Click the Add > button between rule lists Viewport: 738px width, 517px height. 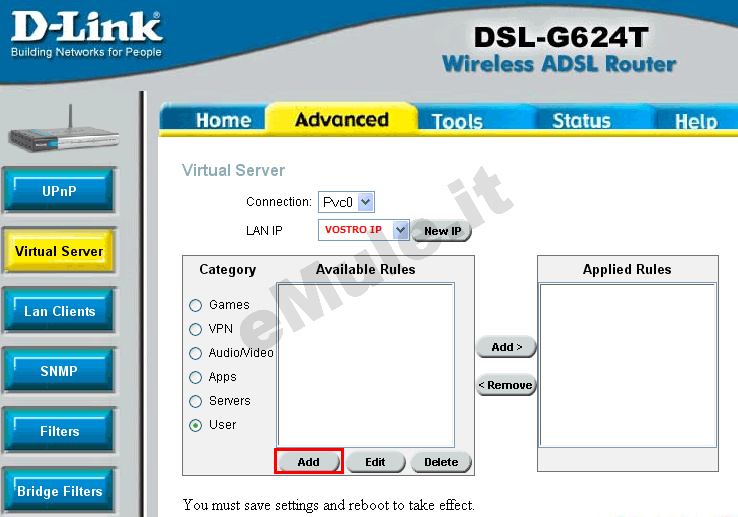506,347
